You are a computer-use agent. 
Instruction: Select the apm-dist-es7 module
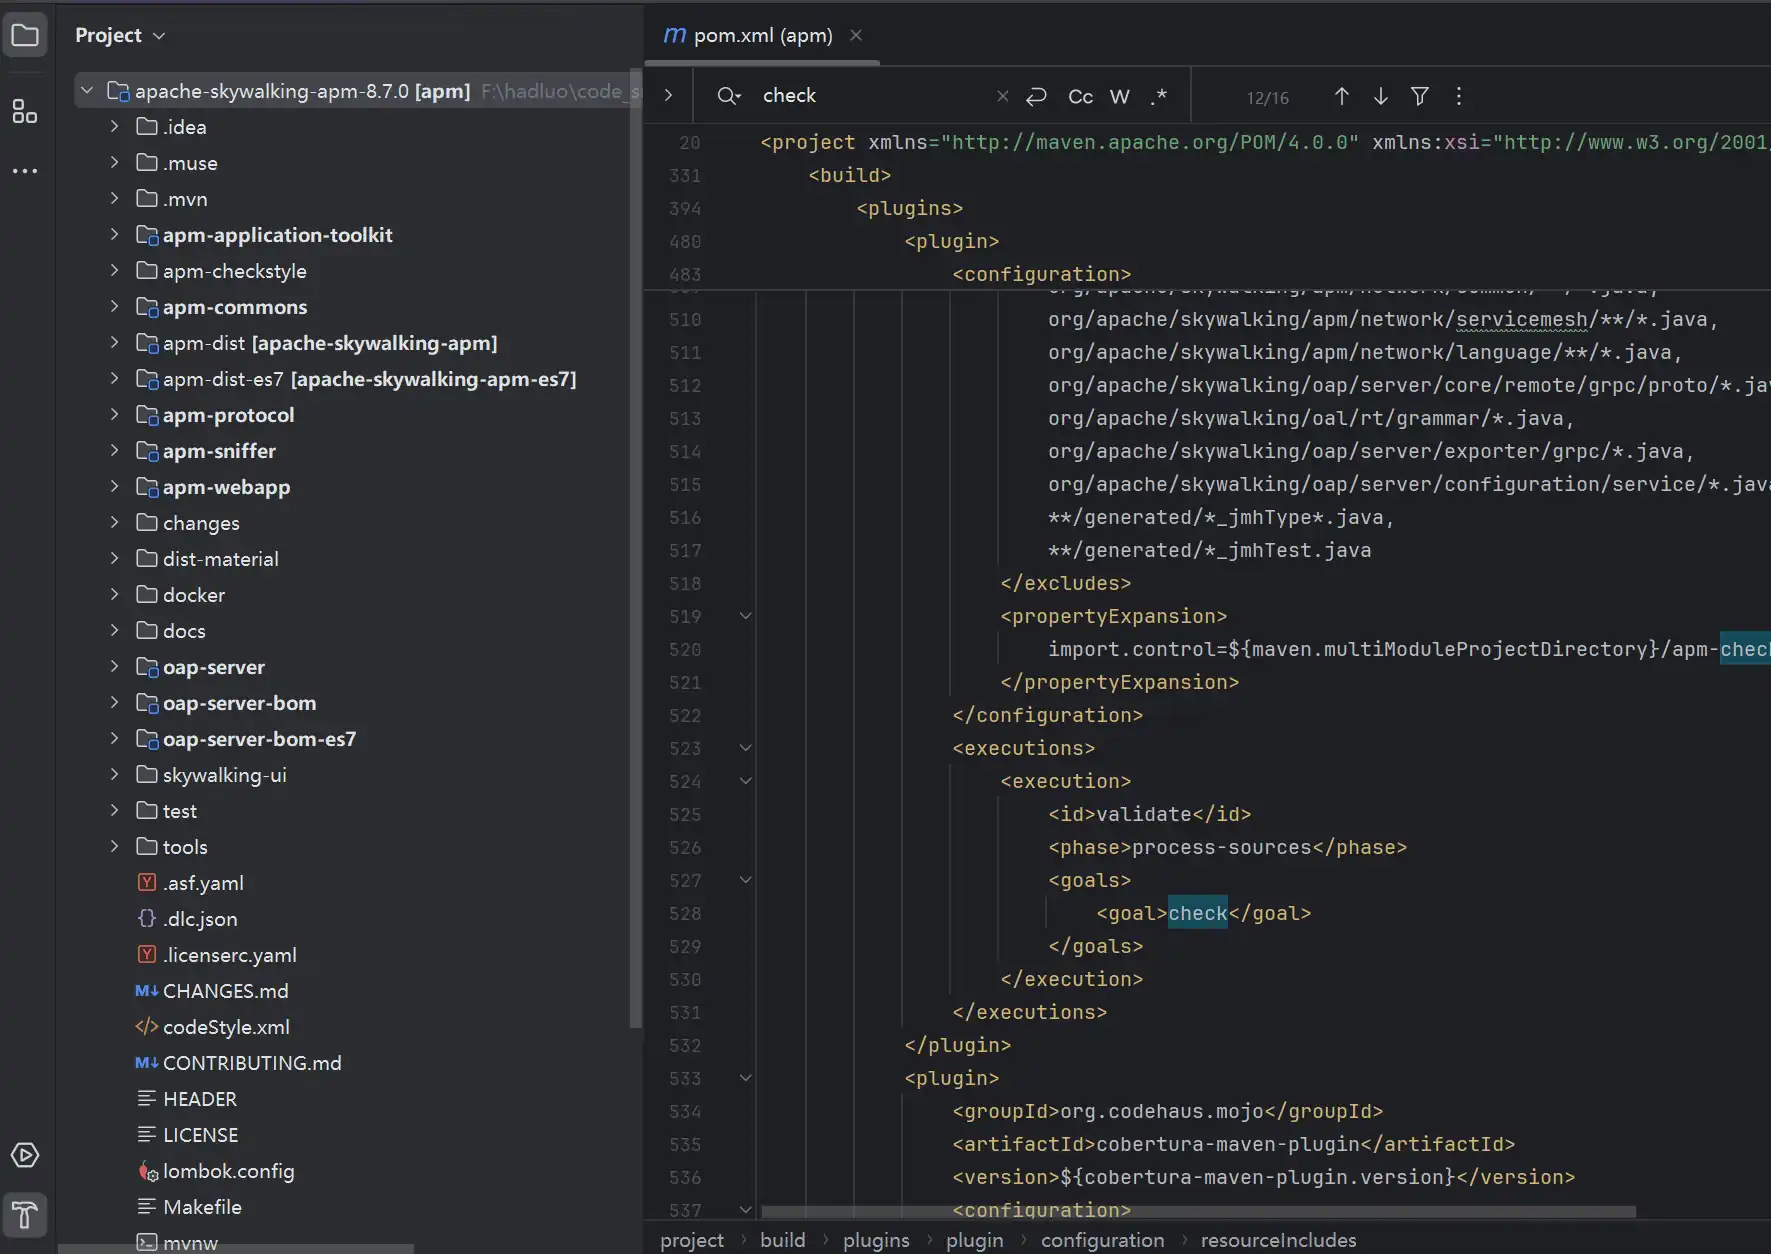(x=370, y=379)
